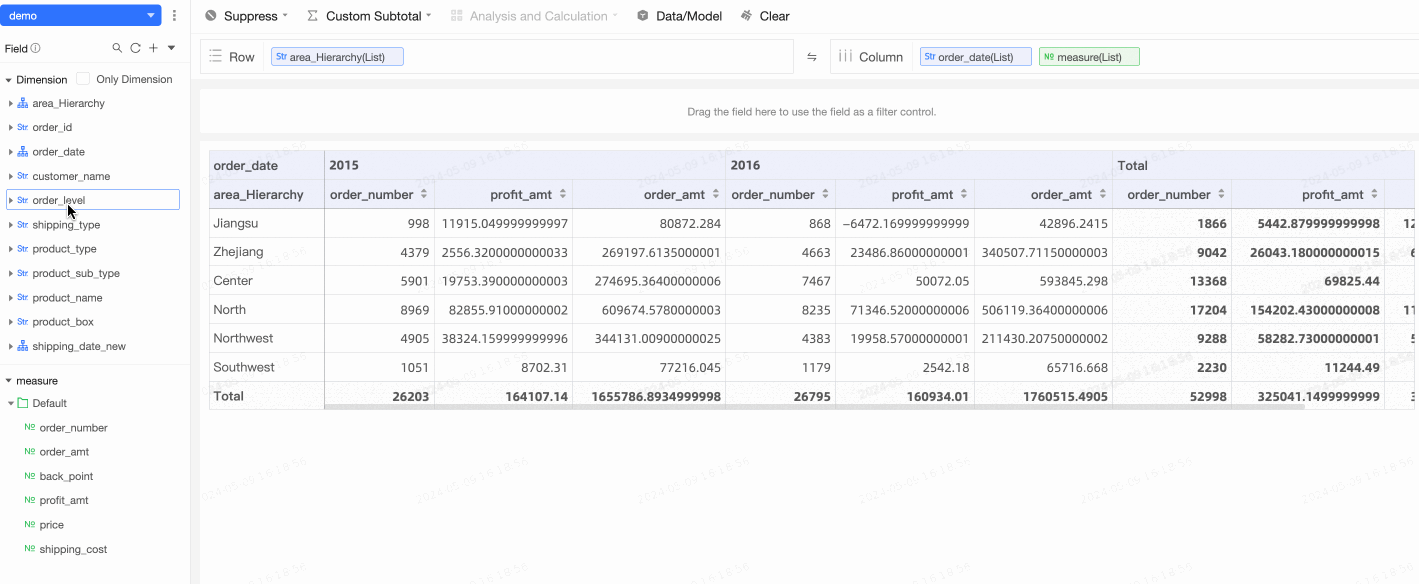Enable the Only Dimension checkbox

pyautogui.click(x=83, y=79)
